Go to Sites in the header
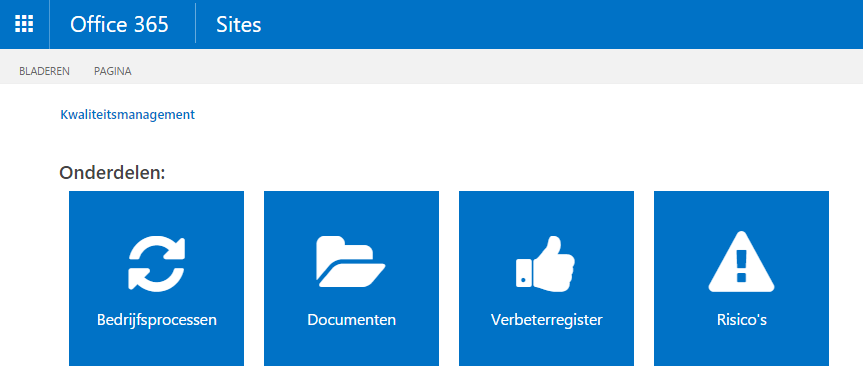The height and width of the screenshot is (389, 863). pos(238,25)
